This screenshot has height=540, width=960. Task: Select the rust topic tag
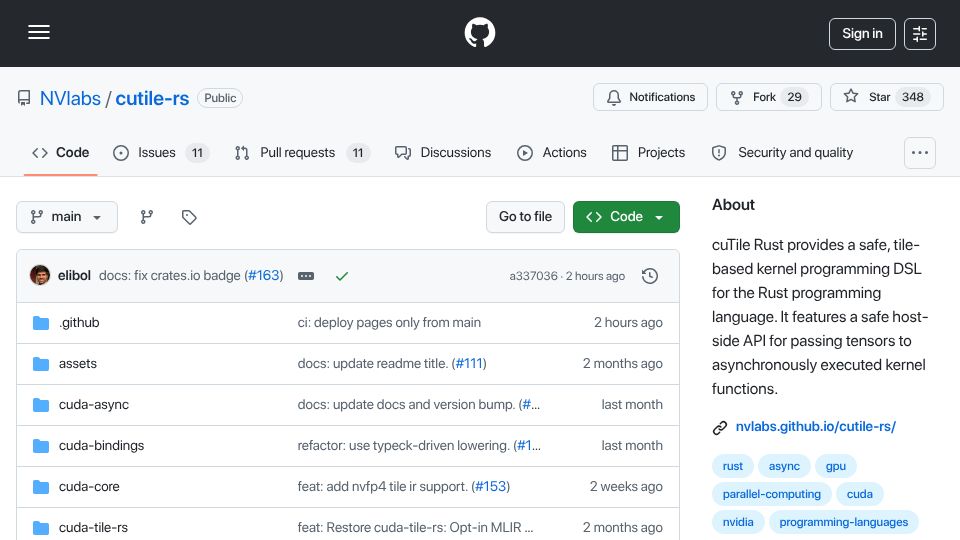click(732, 466)
